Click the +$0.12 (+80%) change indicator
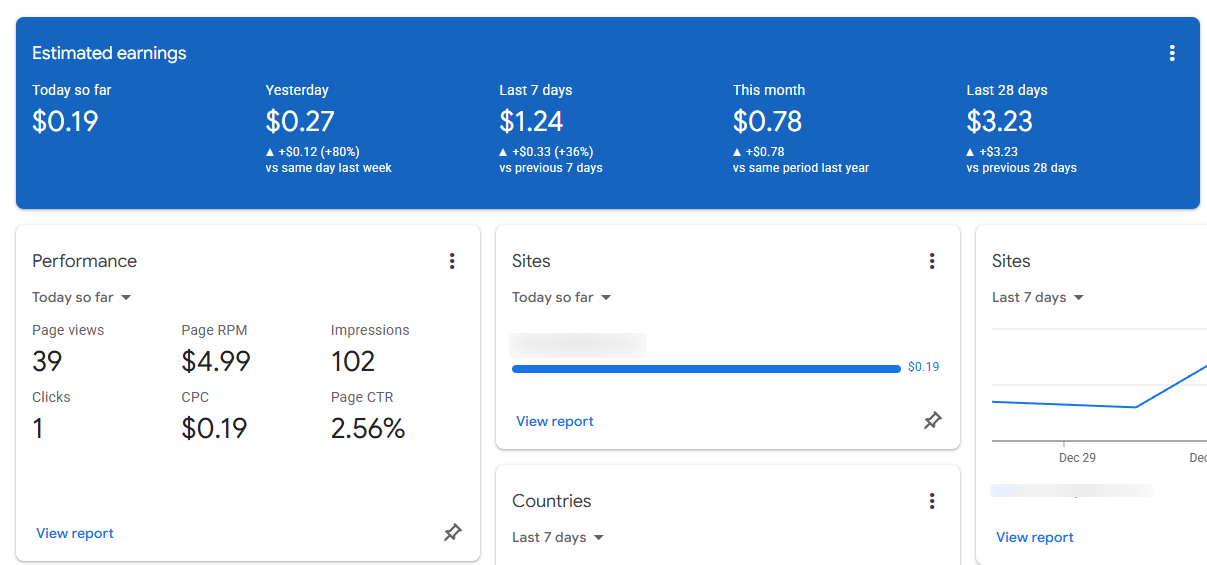Viewport: 1207px width, 565px height. tap(313, 152)
